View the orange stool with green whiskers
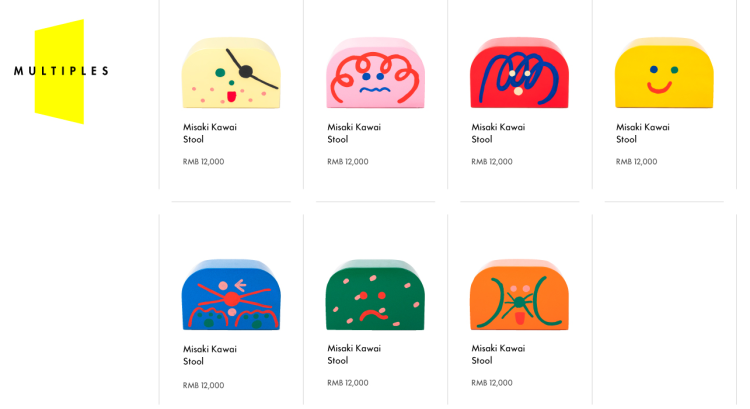Viewport: 750px width, 409px height. point(519,295)
